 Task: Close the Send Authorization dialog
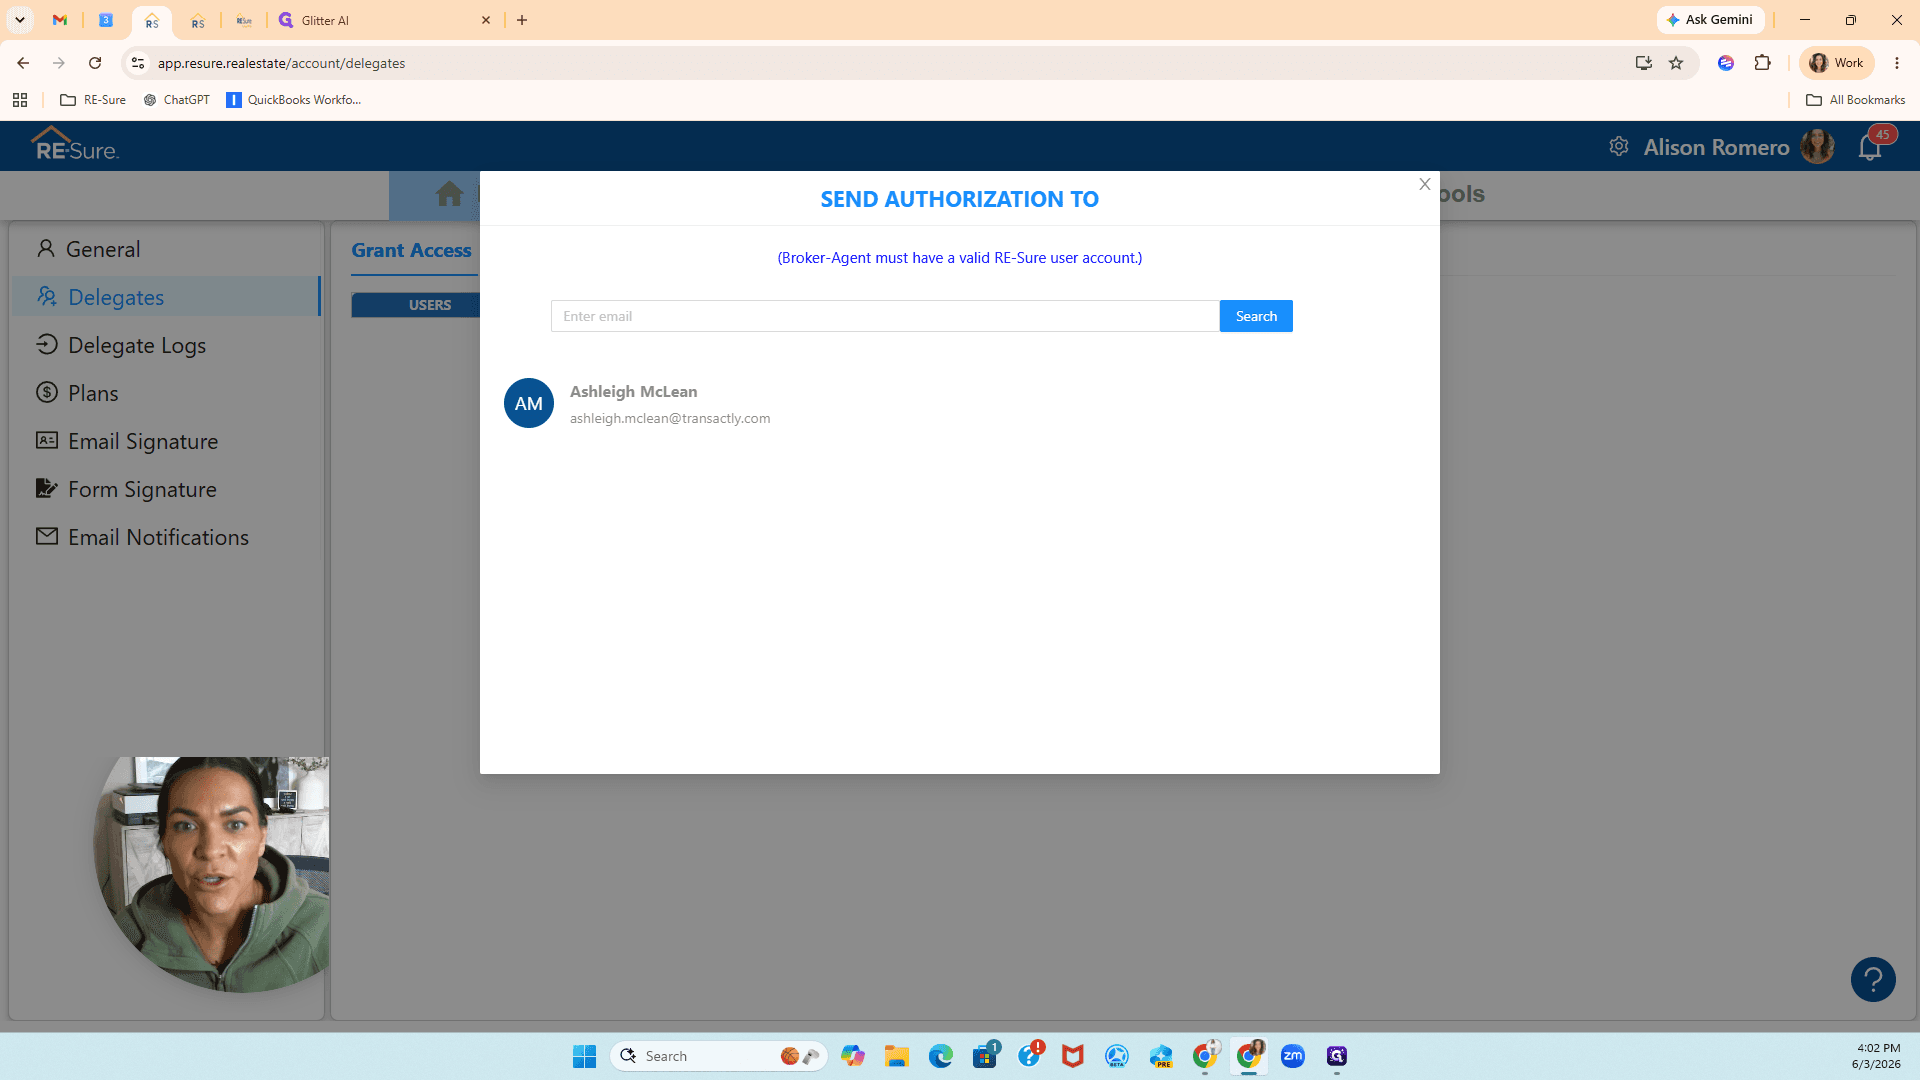1425,184
